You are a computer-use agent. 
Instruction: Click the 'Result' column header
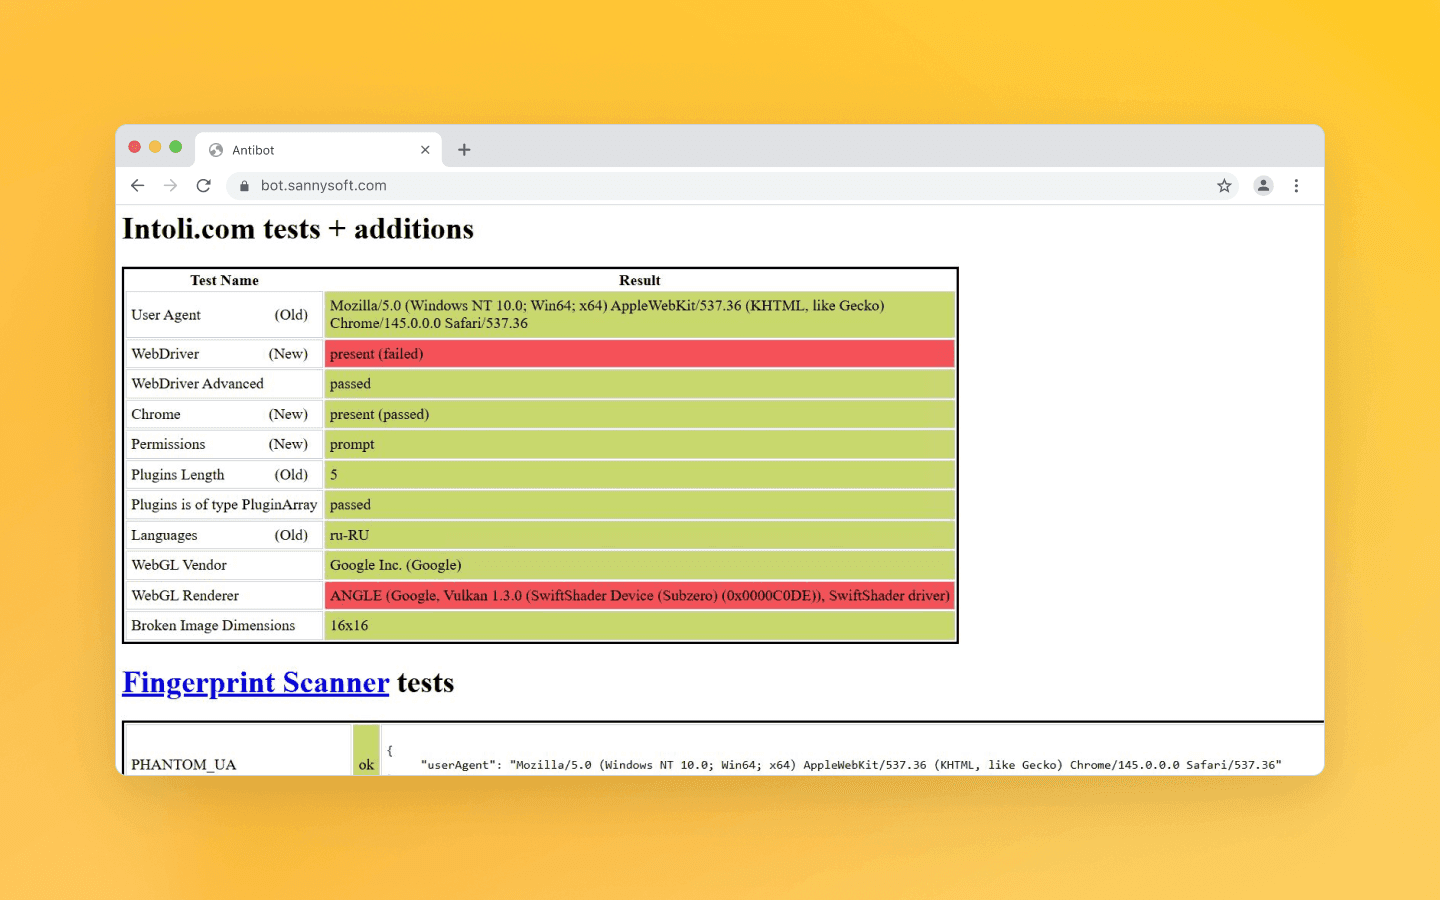point(640,281)
